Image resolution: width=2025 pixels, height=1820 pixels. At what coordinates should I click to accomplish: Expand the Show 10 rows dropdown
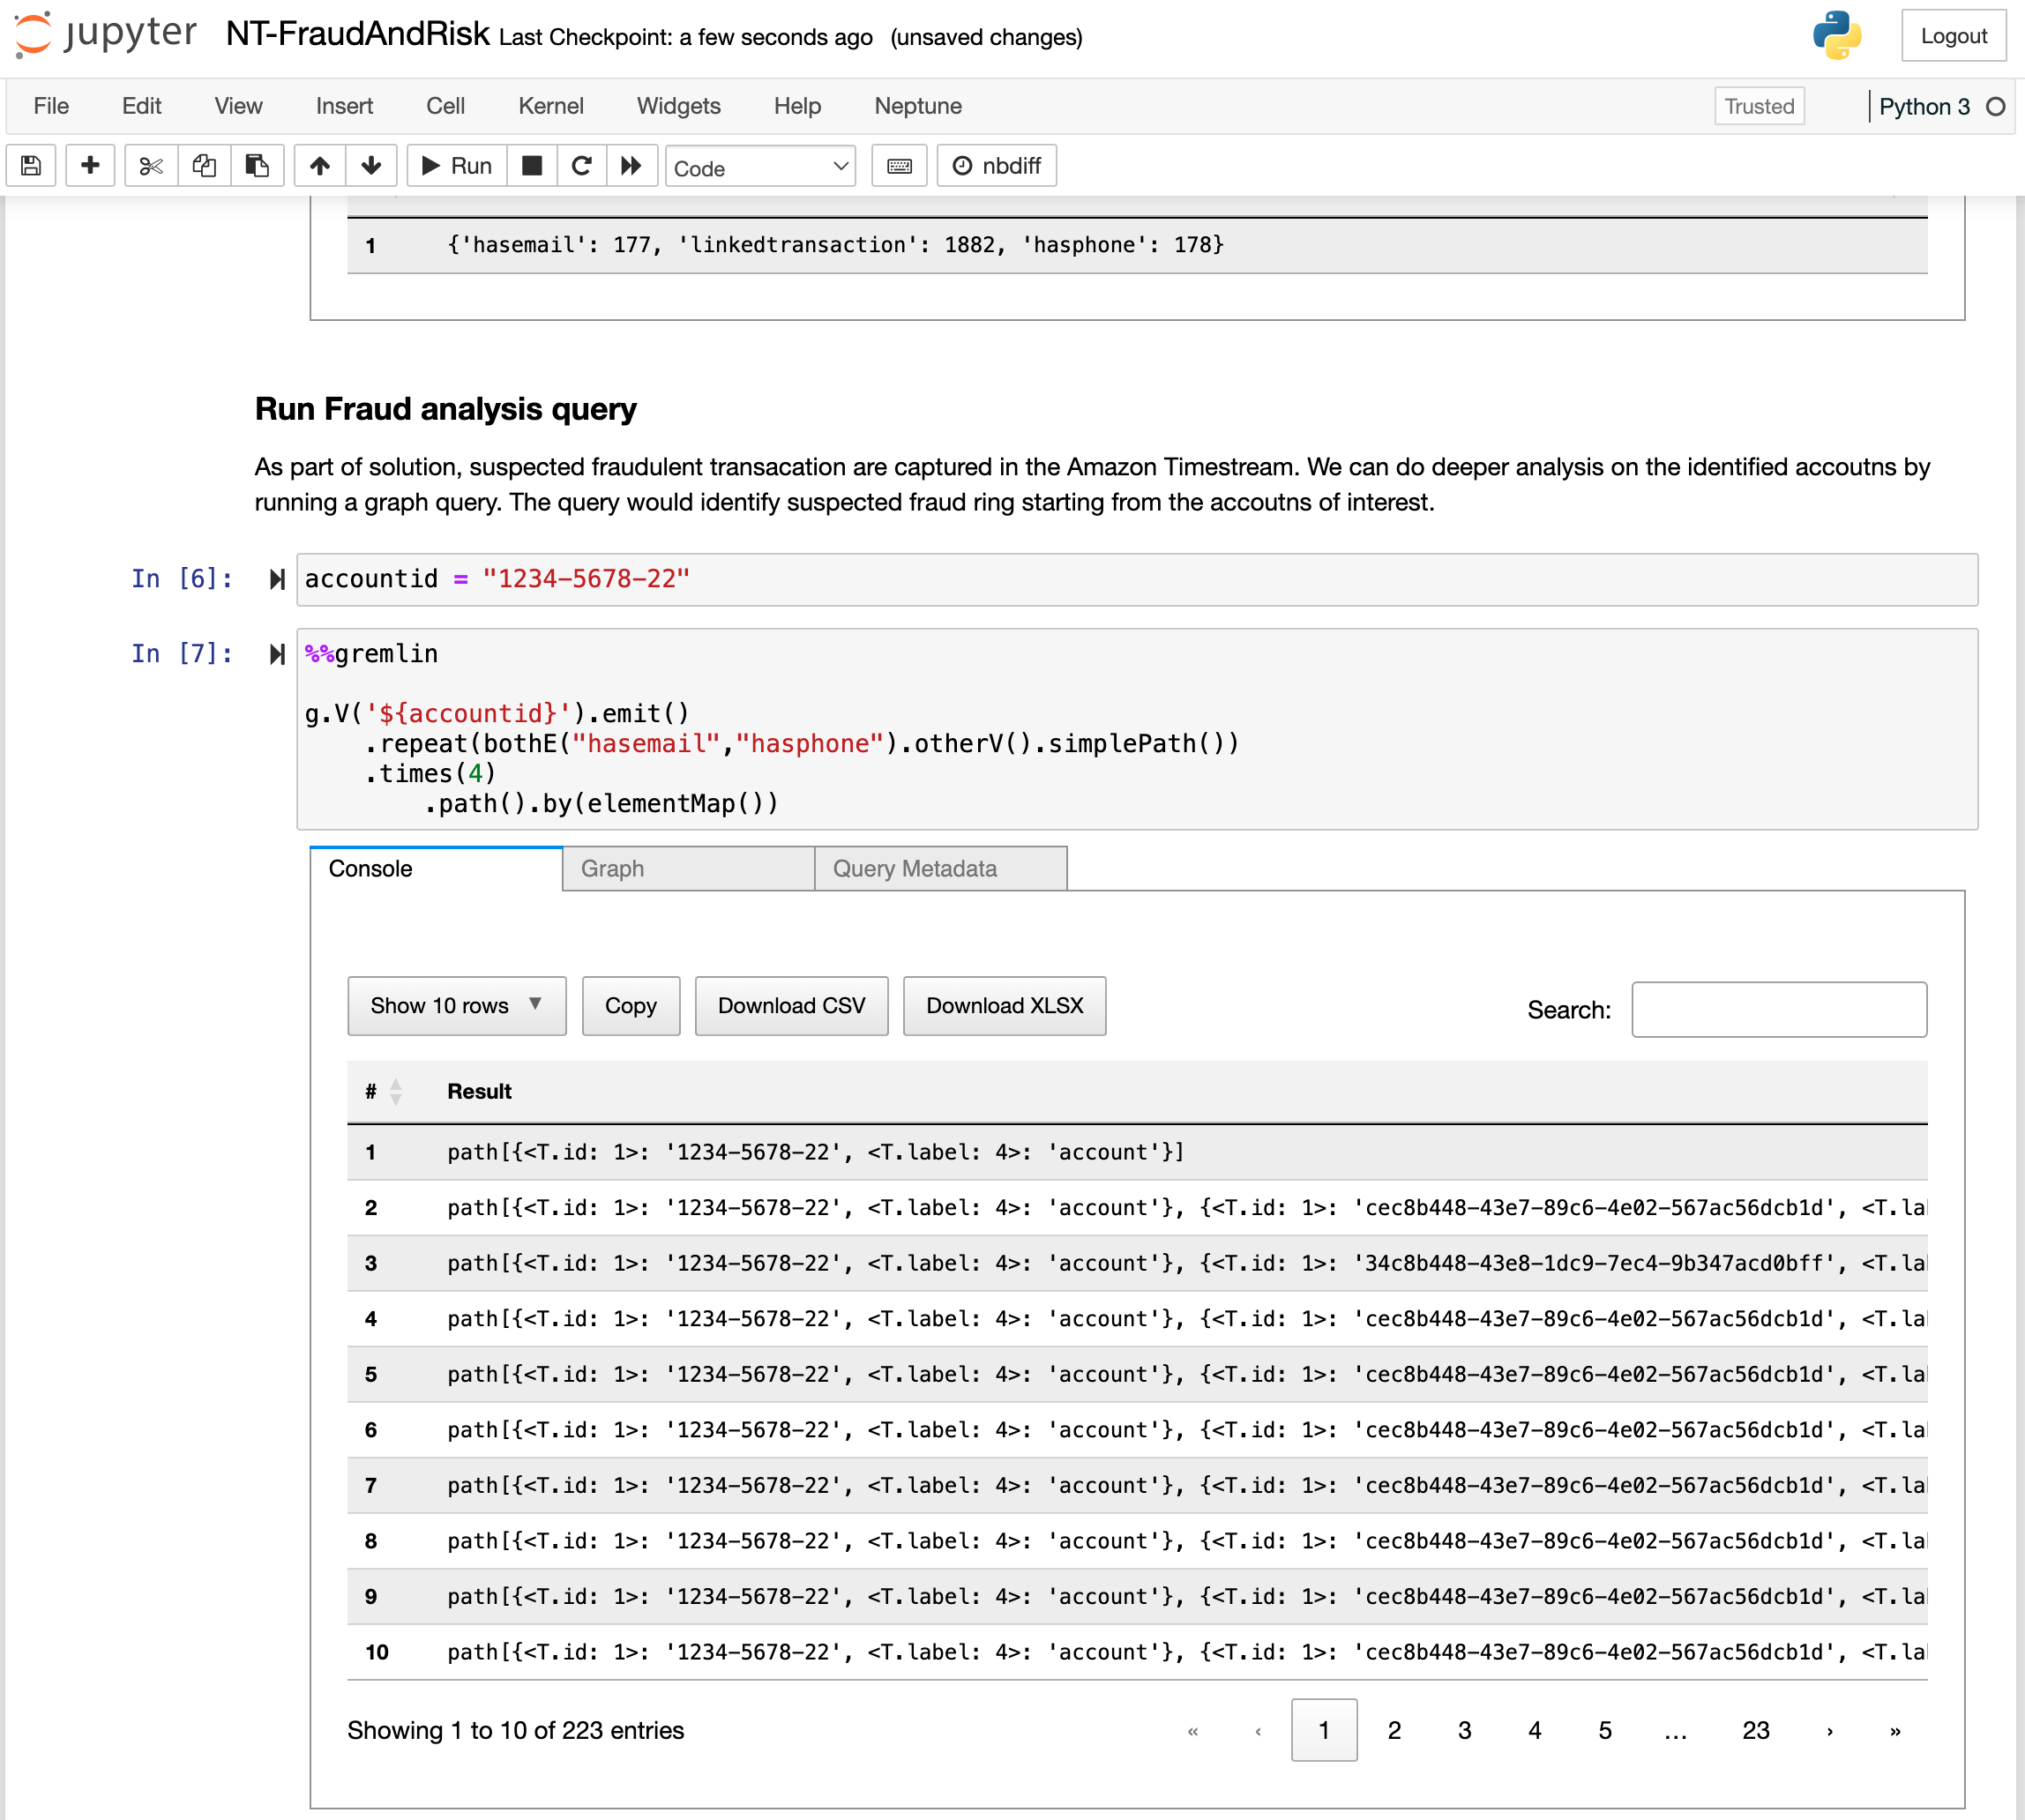[456, 1005]
